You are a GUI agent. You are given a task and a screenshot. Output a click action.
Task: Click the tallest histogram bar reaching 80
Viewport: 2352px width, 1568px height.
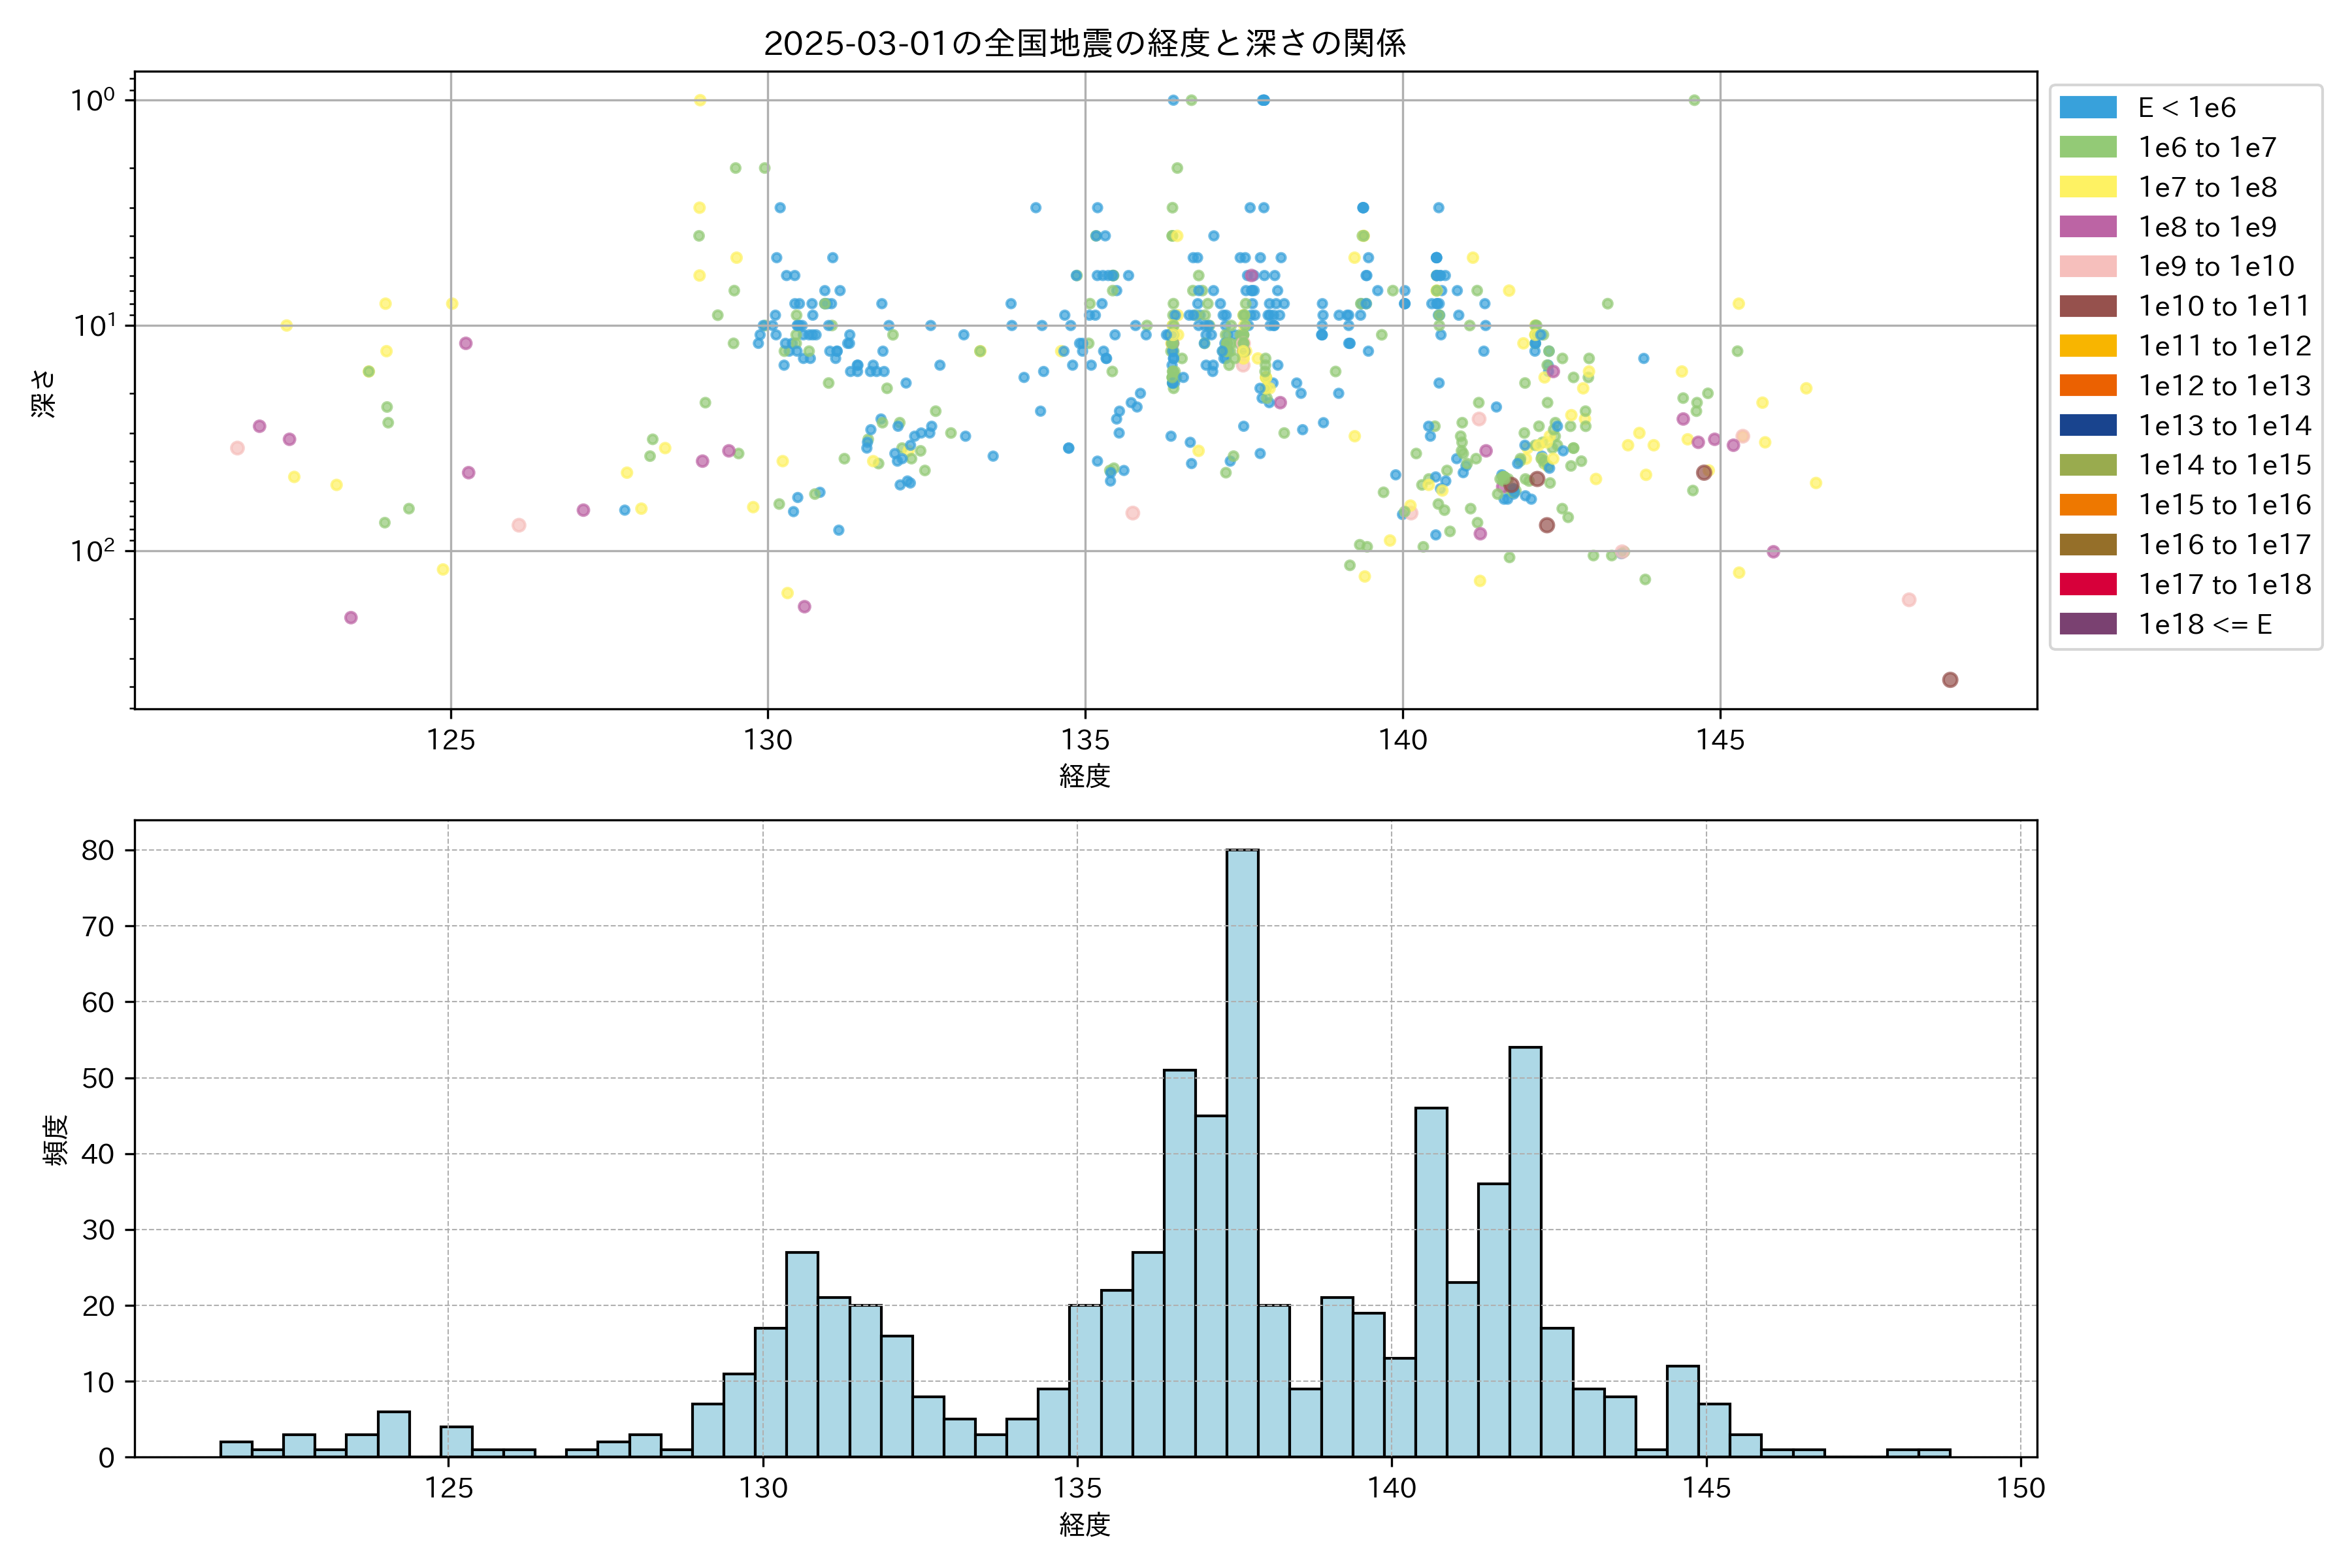pyautogui.click(x=1242, y=1150)
